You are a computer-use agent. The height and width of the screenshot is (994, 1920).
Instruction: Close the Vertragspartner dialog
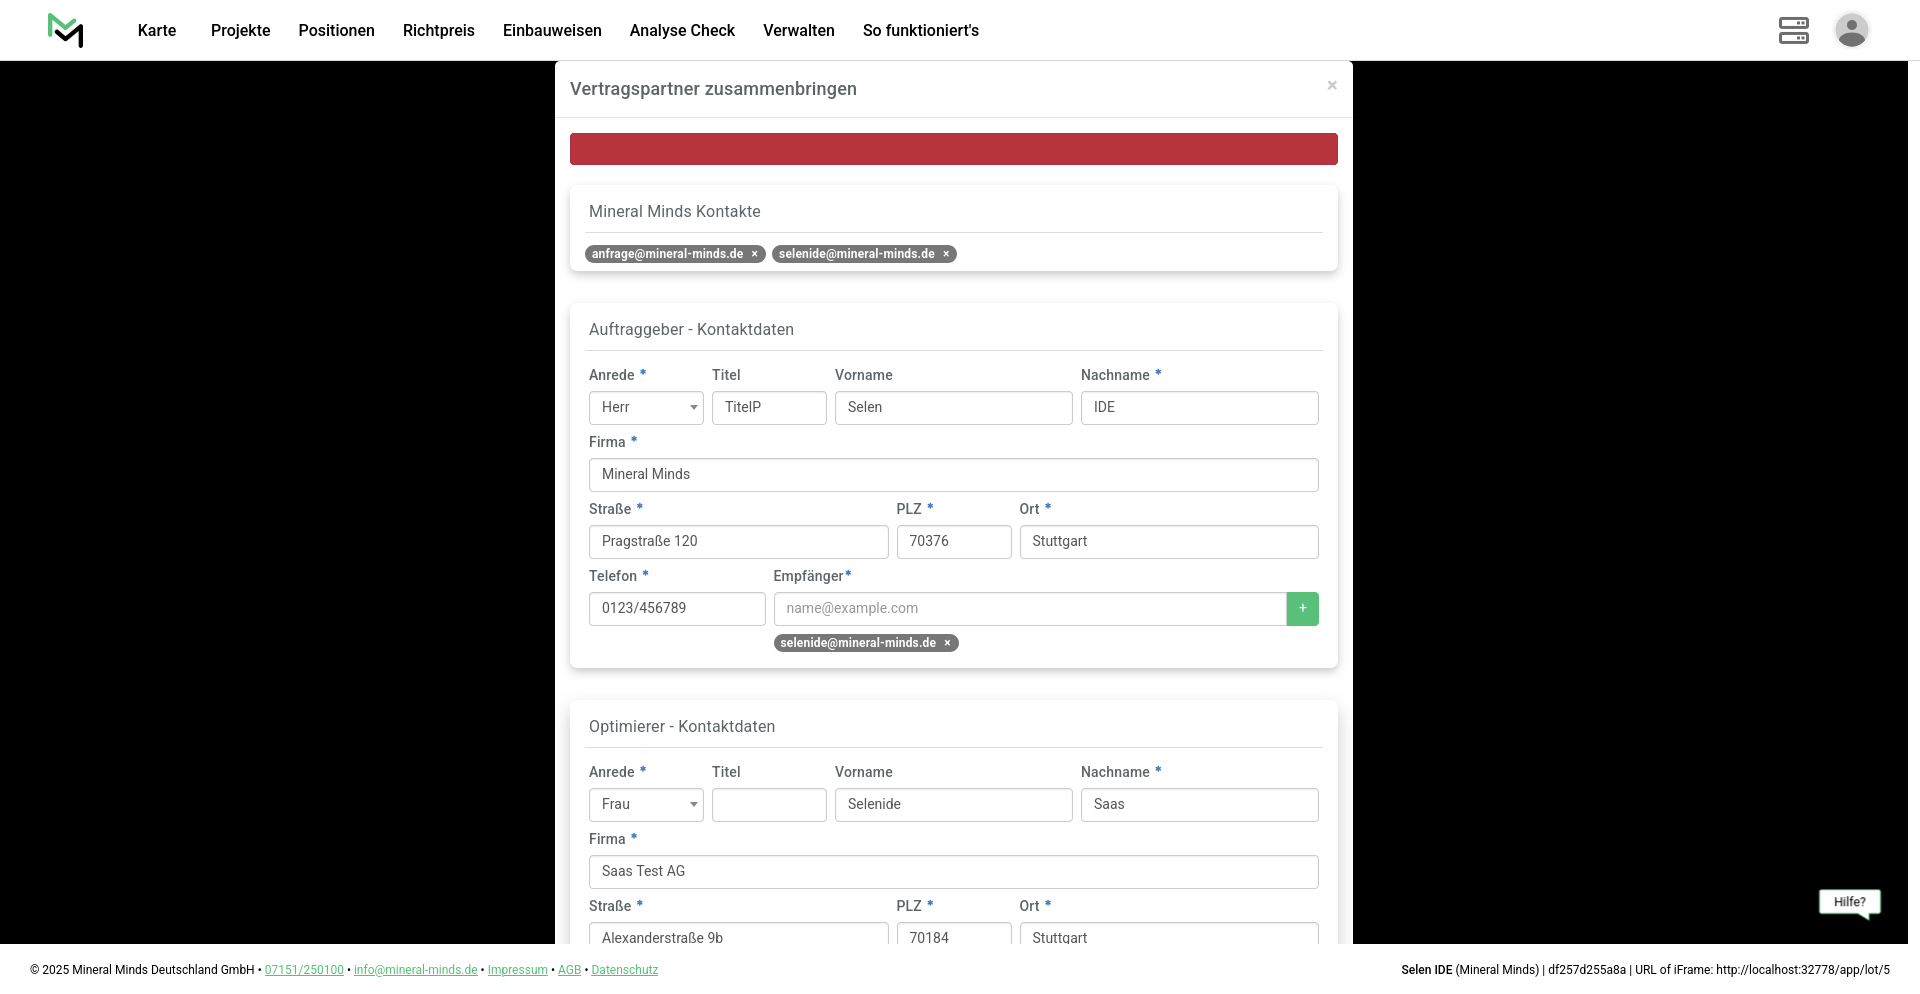(x=1331, y=86)
